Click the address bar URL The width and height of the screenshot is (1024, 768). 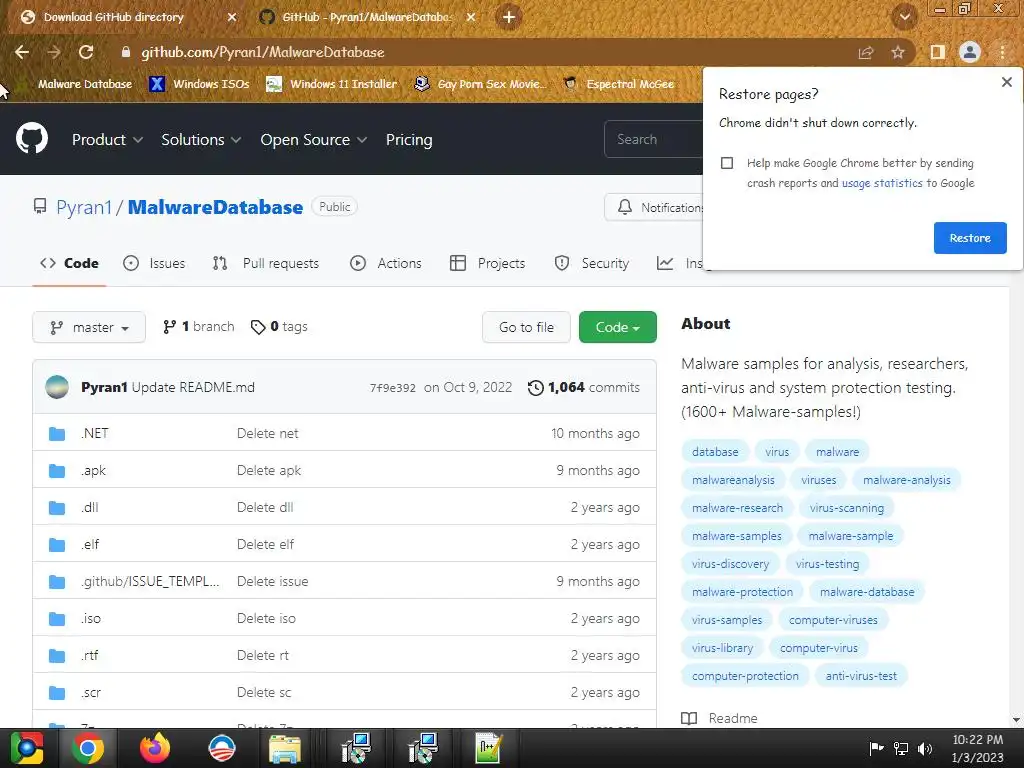[263, 52]
